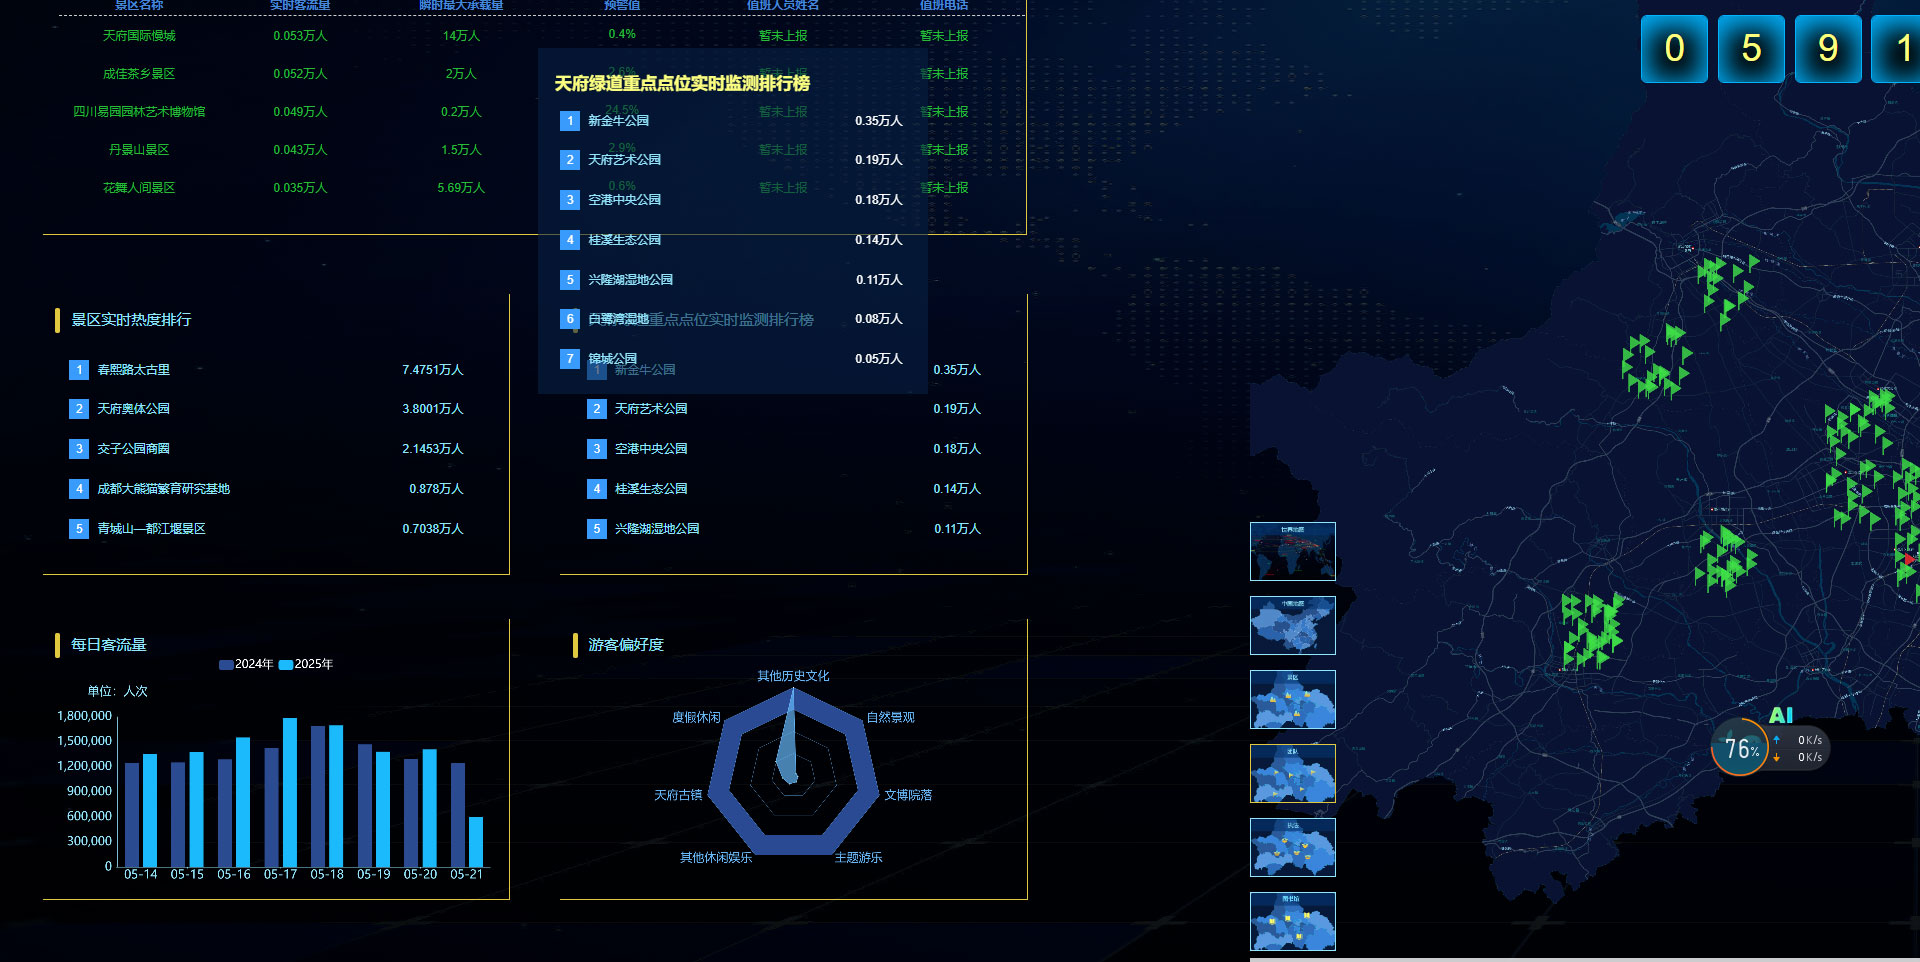Toggle the 2025年 series in chart legend

[x=305, y=664]
